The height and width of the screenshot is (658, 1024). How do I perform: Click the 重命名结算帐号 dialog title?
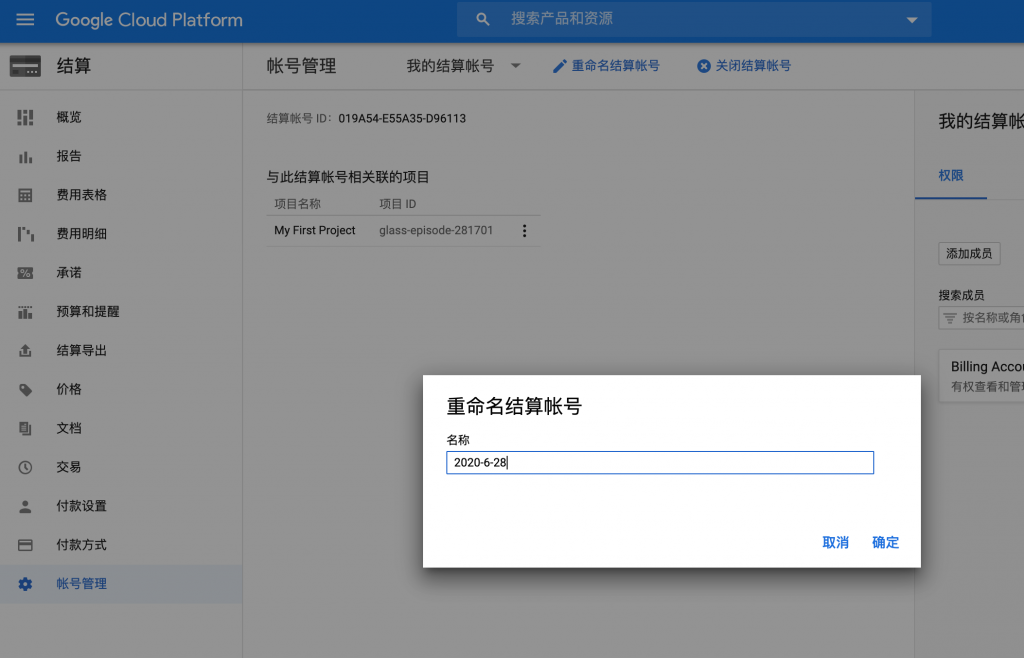coord(514,407)
